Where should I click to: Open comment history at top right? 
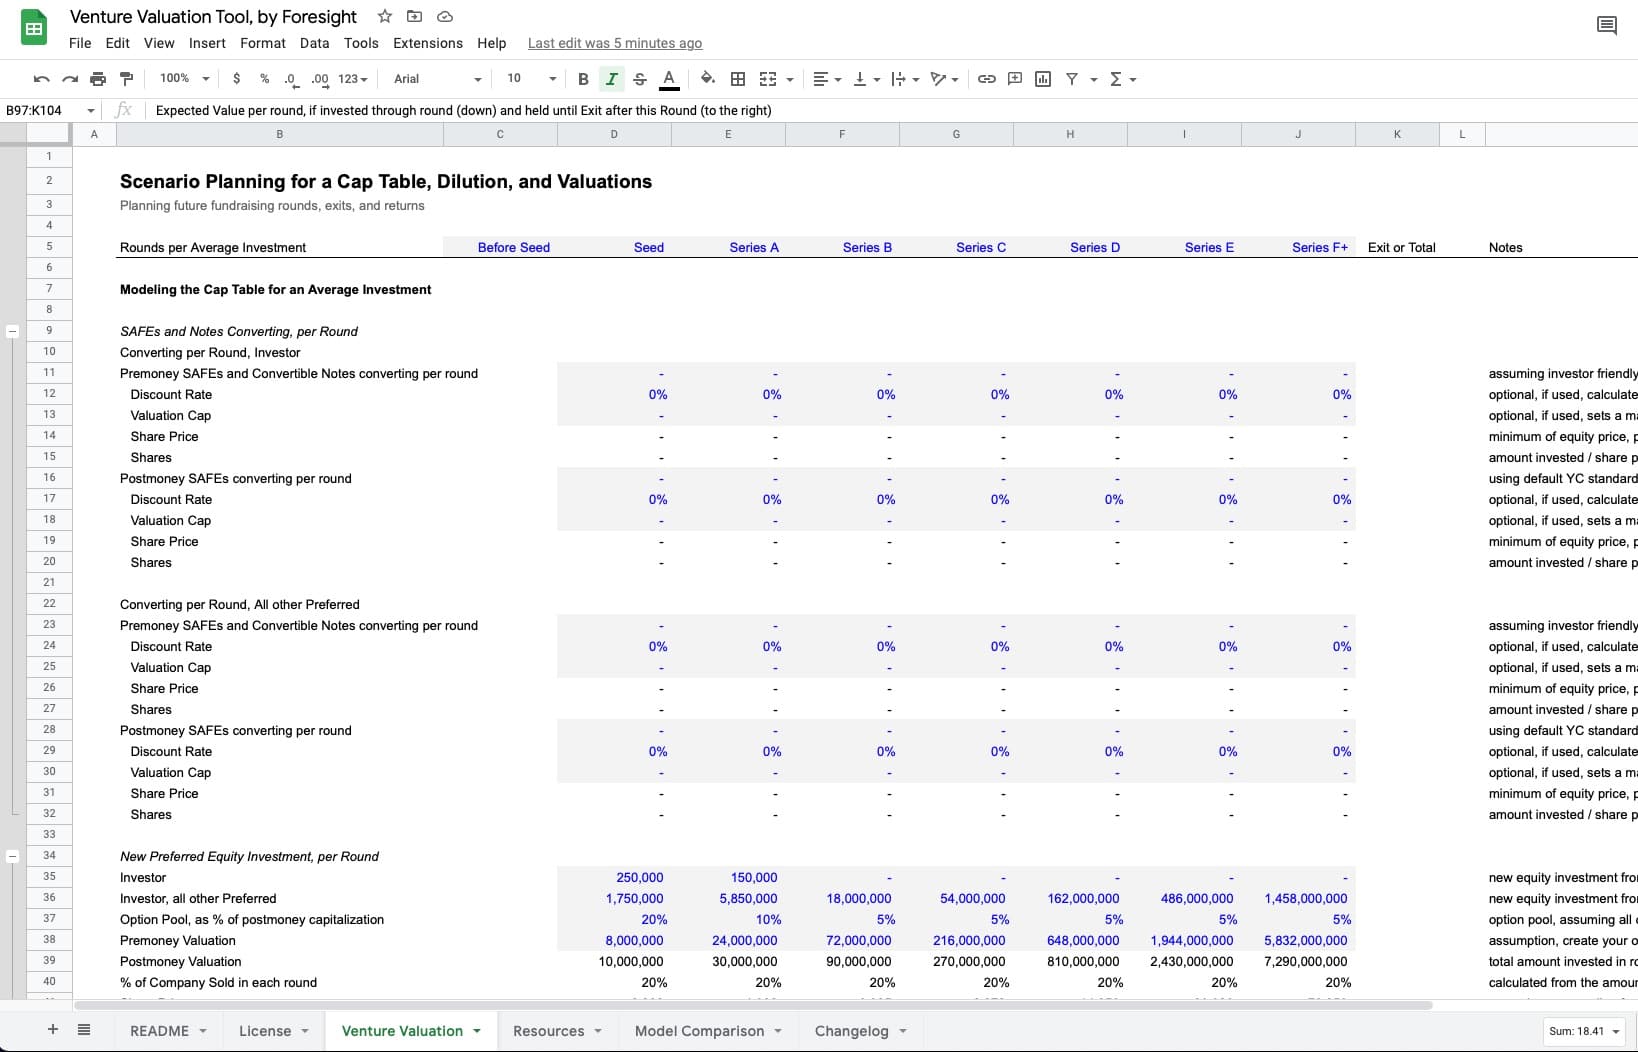point(1606,26)
